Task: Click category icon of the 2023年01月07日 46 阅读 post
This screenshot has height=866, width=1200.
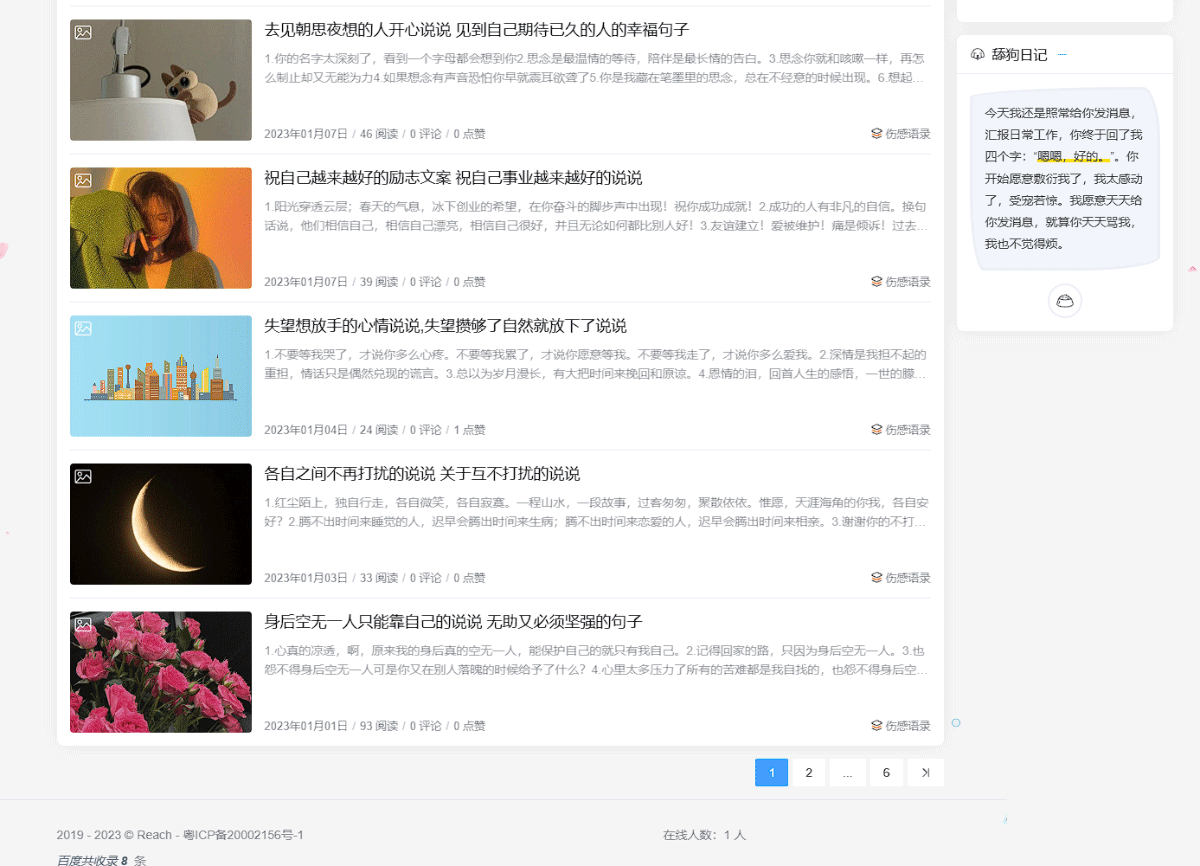Action: point(876,134)
